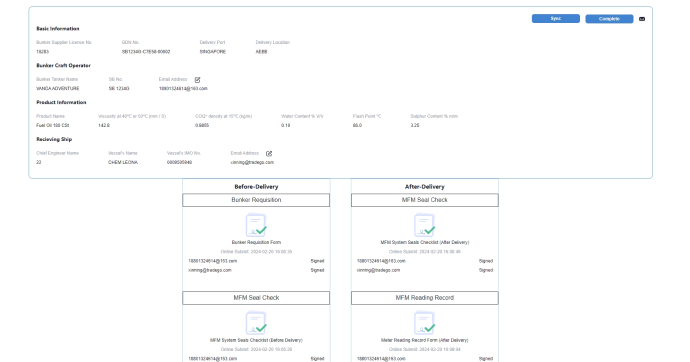
Task: Open Meter Reading Record Form document icon
Action: (425, 323)
